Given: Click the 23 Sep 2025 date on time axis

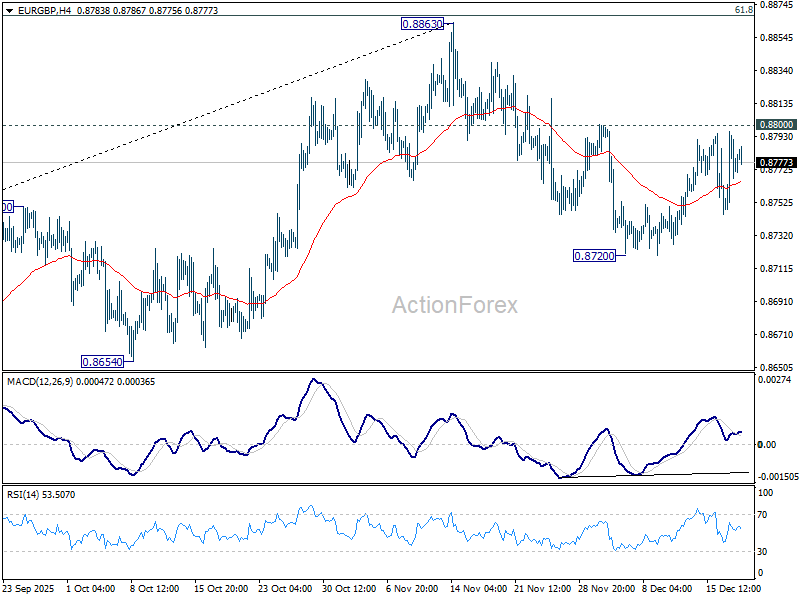Looking at the screenshot, I should click(x=32, y=588).
